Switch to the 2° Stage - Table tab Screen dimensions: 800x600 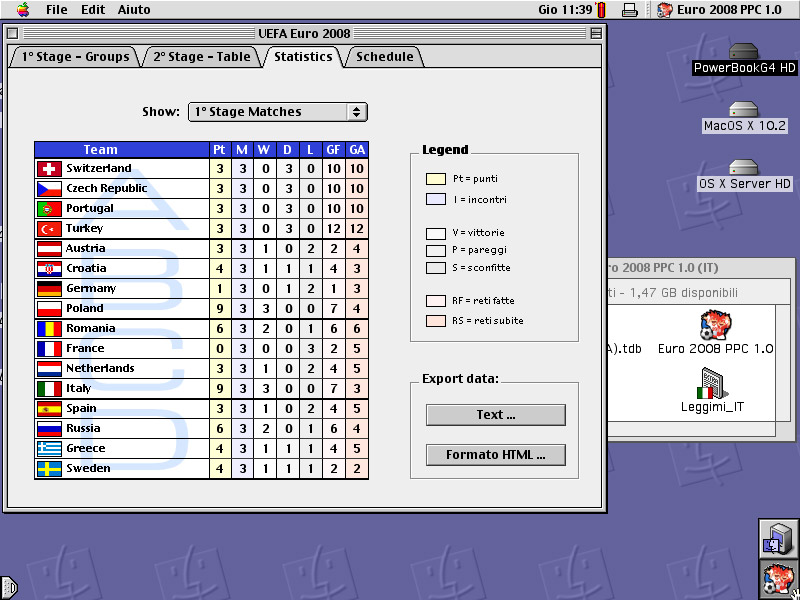click(202, 57)
